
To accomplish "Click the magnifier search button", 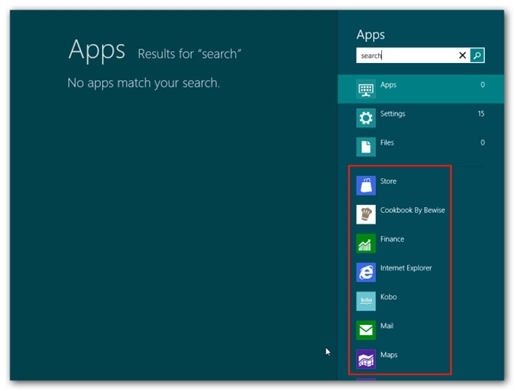I will click(477, 55).
